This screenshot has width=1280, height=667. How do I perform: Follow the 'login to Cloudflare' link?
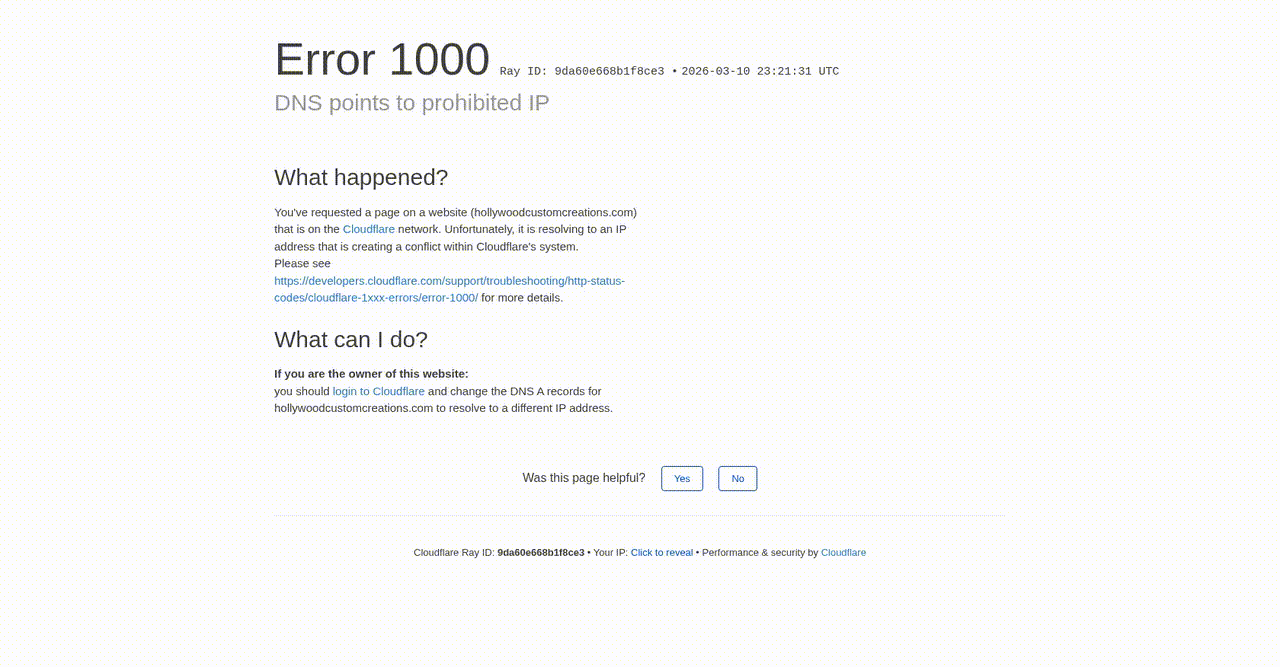tap(379, 391)
